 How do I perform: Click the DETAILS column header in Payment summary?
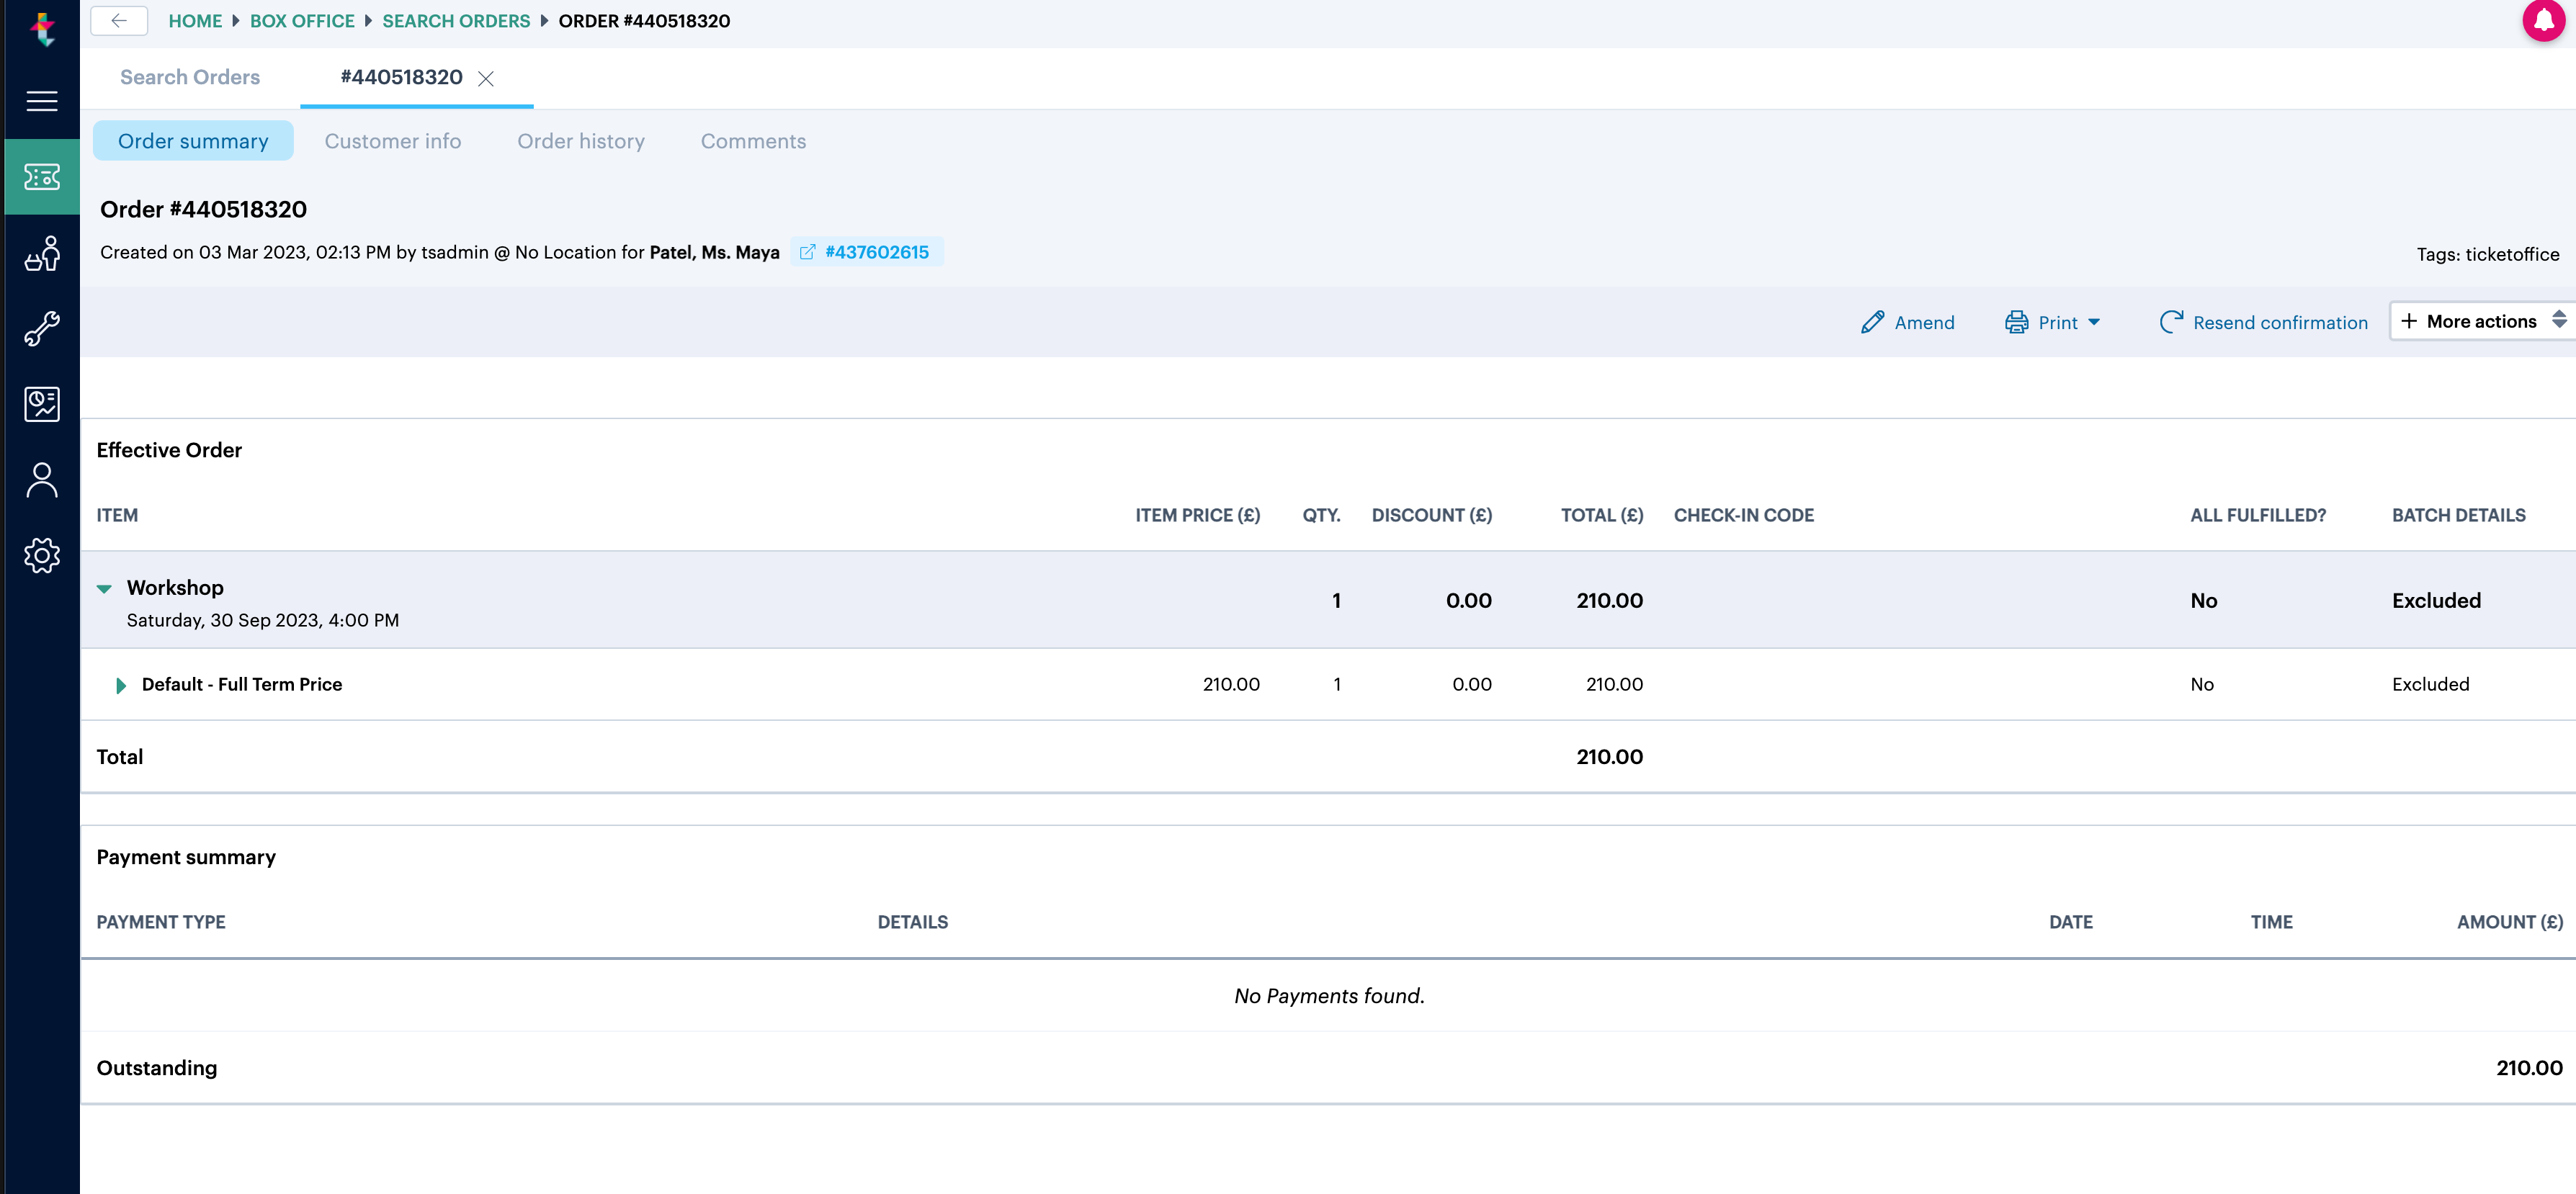click(912, 922)
